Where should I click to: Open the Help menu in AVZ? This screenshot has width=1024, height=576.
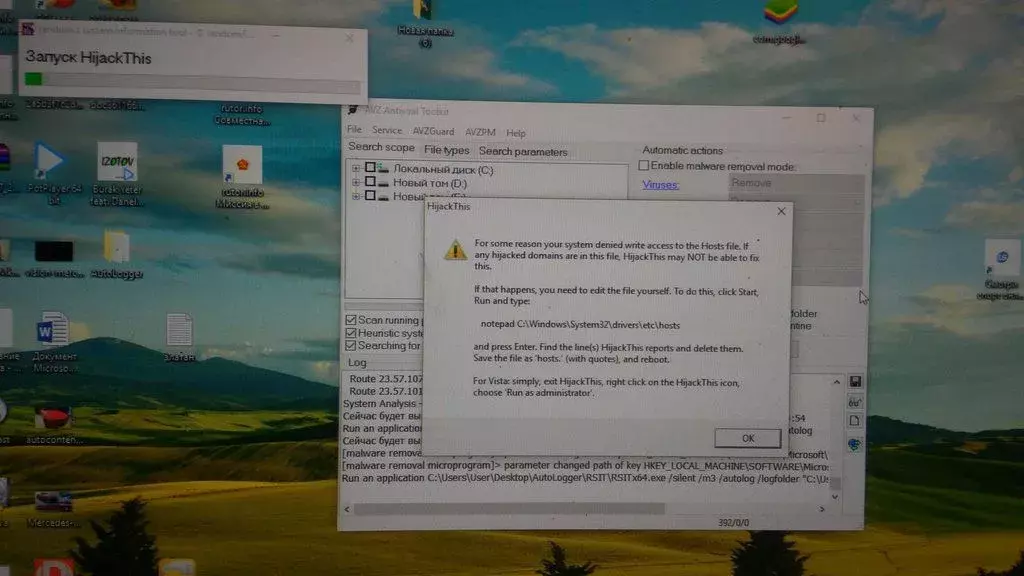516,133
